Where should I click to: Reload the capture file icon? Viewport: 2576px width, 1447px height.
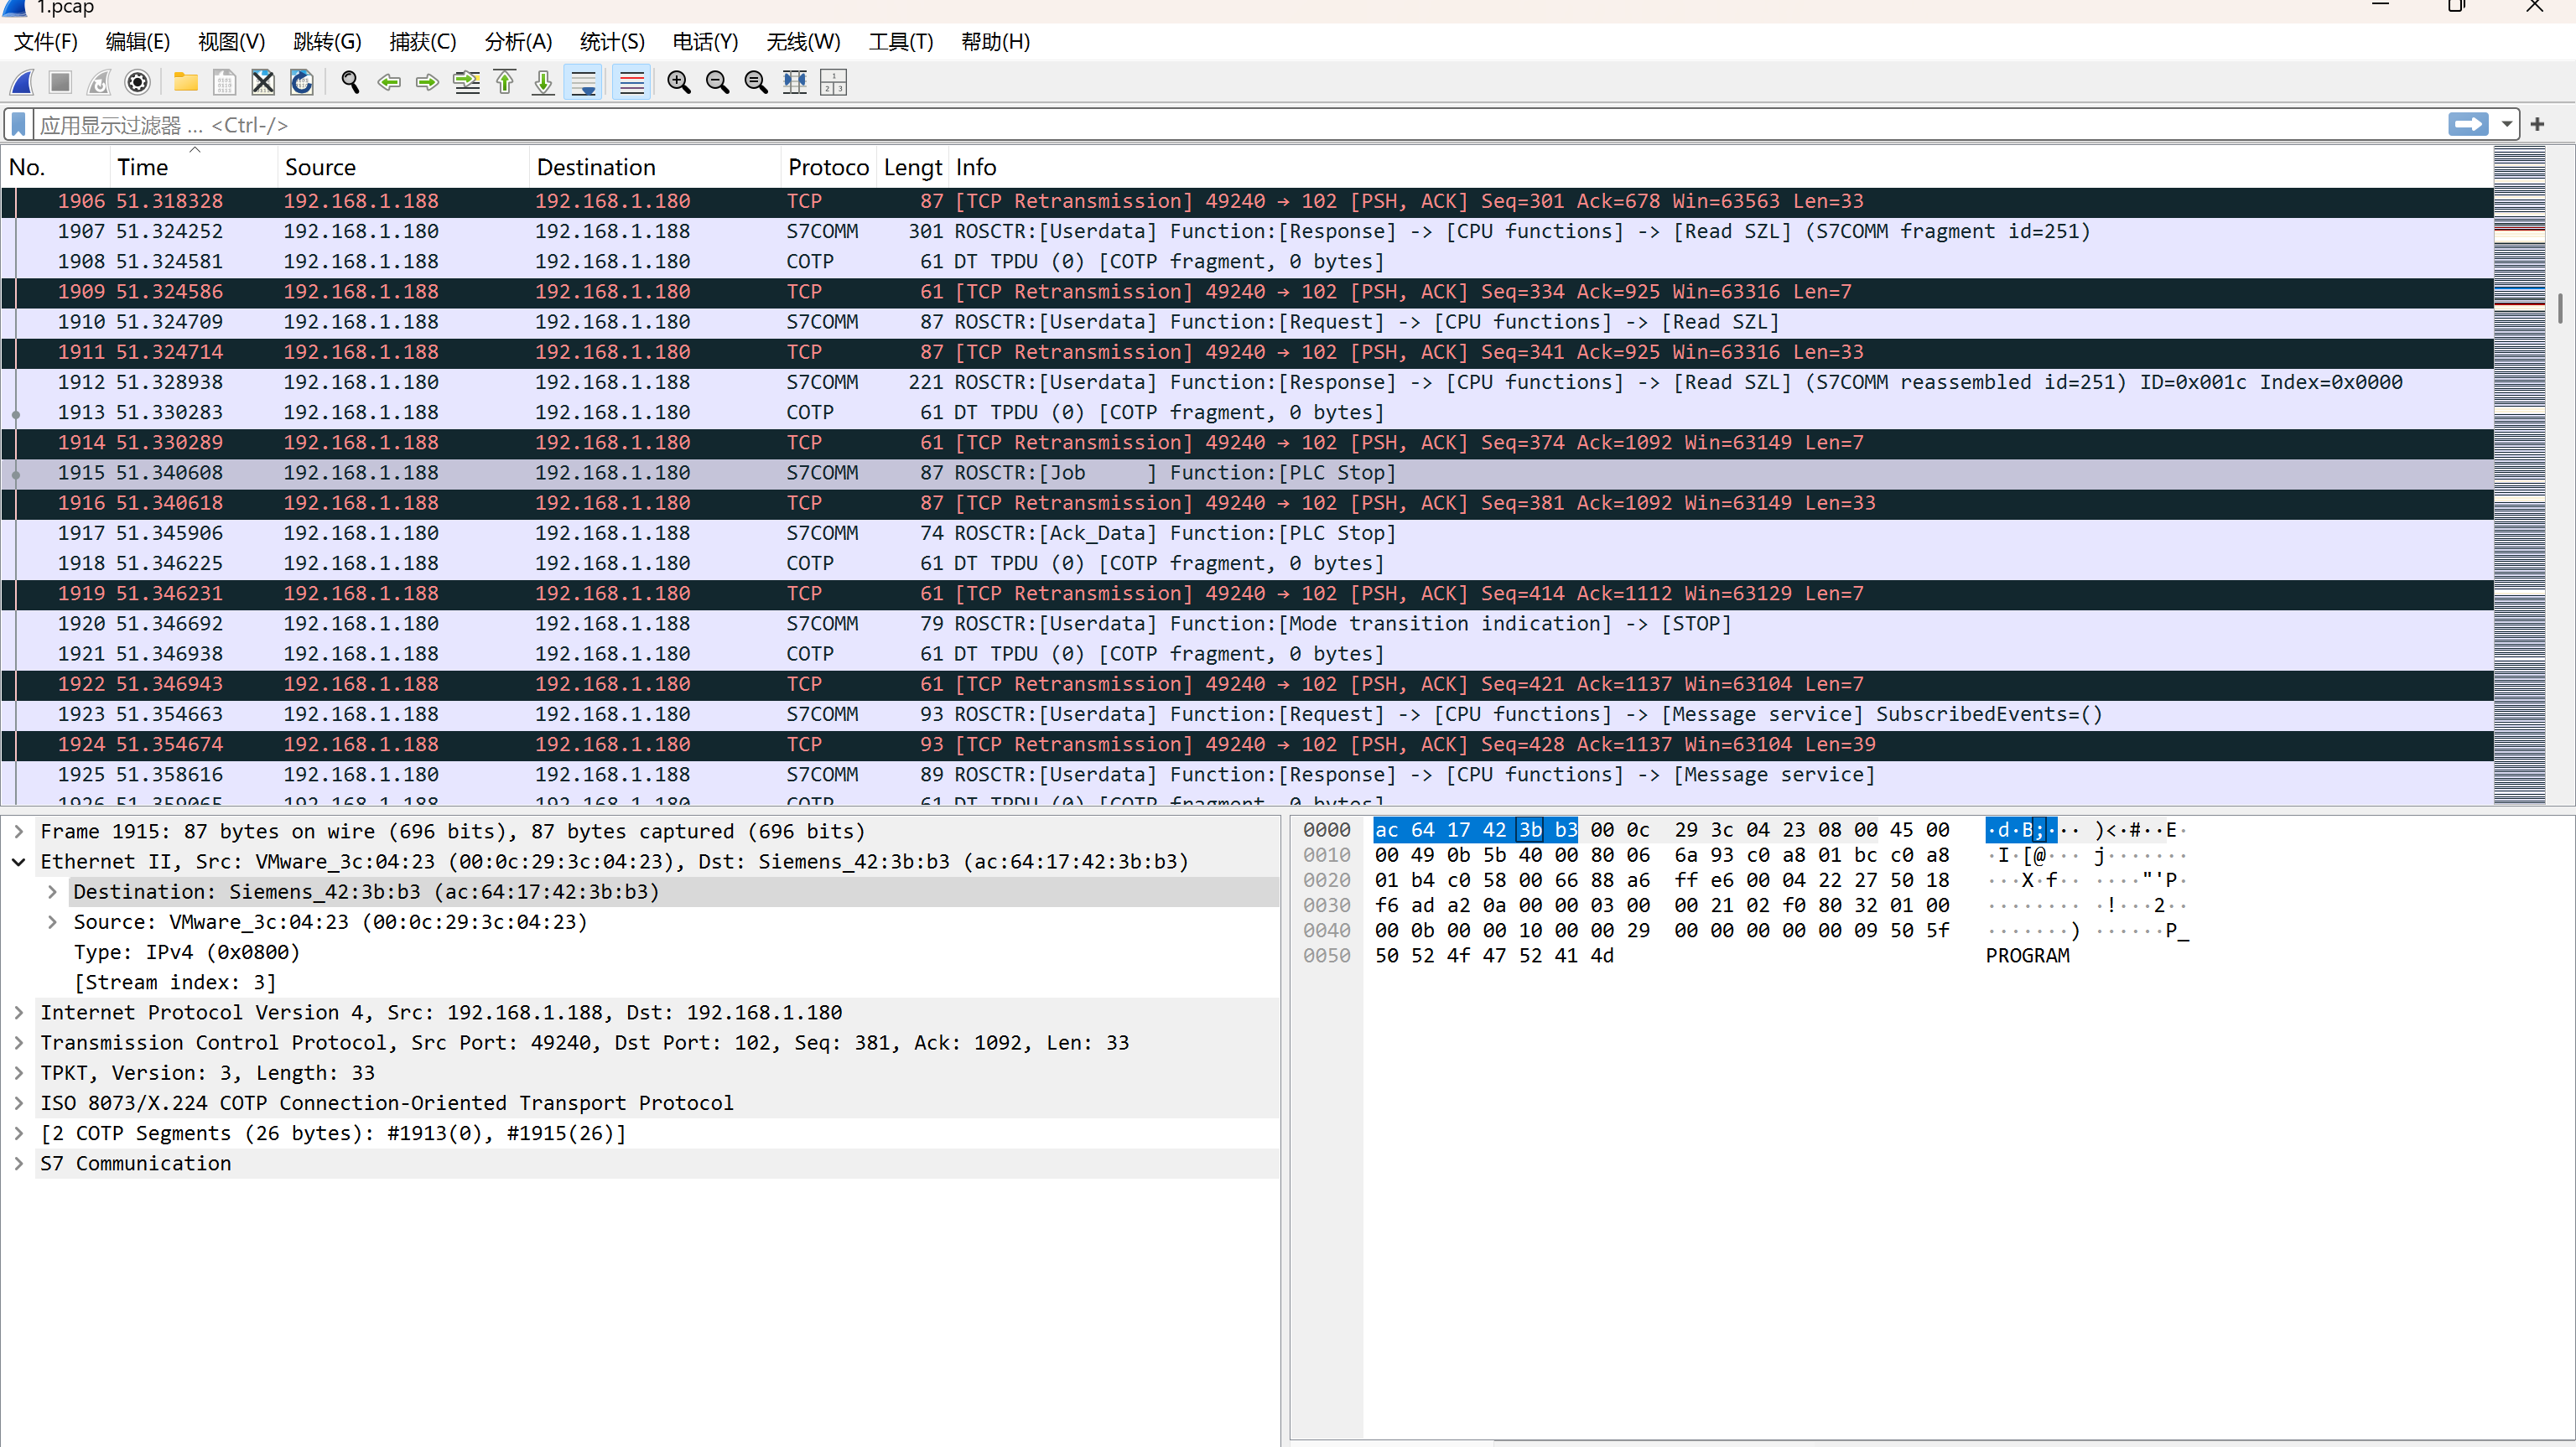pos(301,82)
